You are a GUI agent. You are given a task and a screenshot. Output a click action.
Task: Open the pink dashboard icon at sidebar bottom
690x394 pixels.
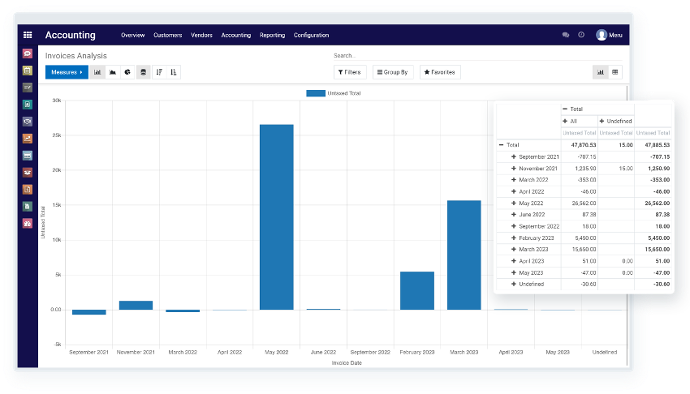[x=27, y=224]
